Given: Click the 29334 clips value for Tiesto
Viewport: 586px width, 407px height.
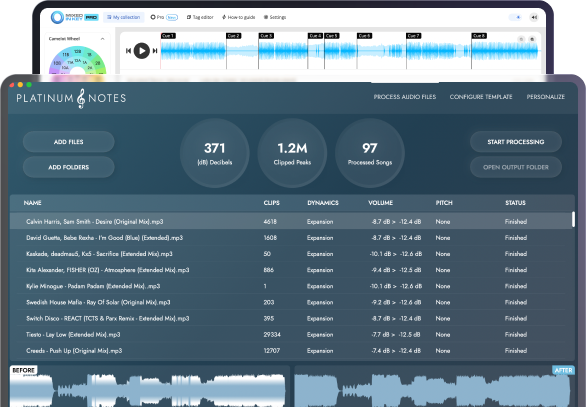Looking at the screenshot, I should (x=272, y=334).
